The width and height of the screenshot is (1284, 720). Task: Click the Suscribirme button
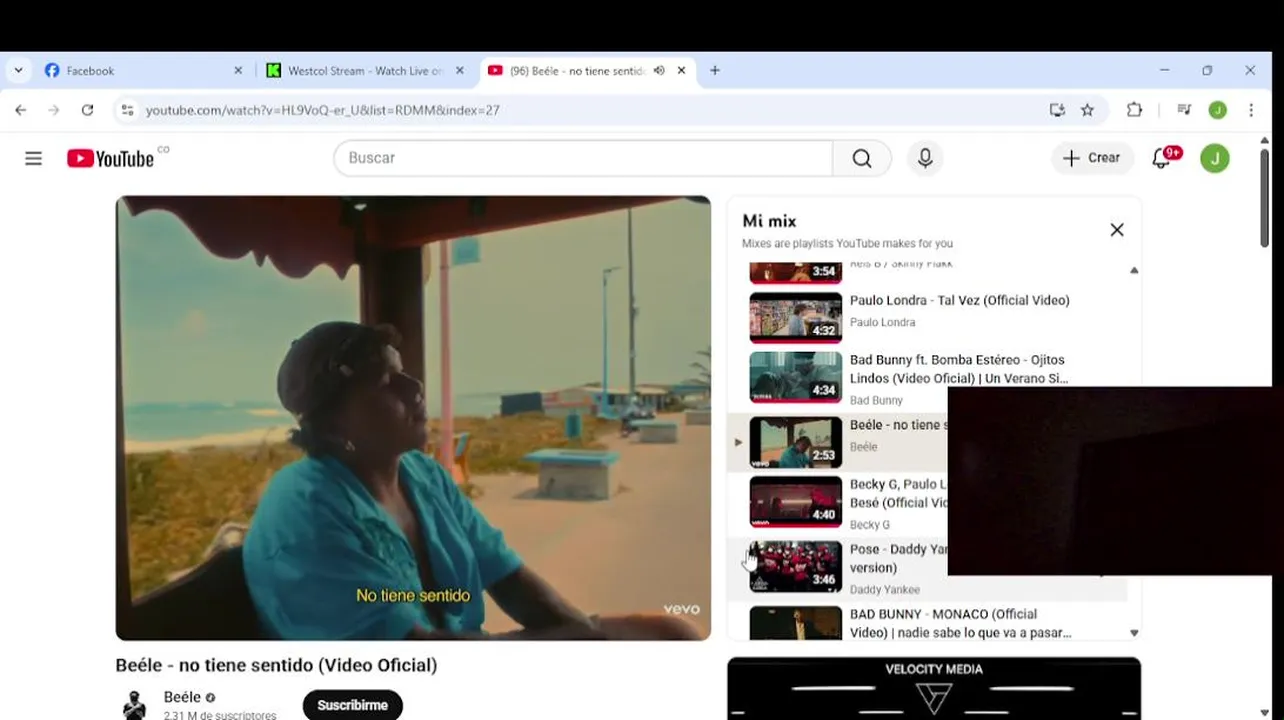pos(352,705)
